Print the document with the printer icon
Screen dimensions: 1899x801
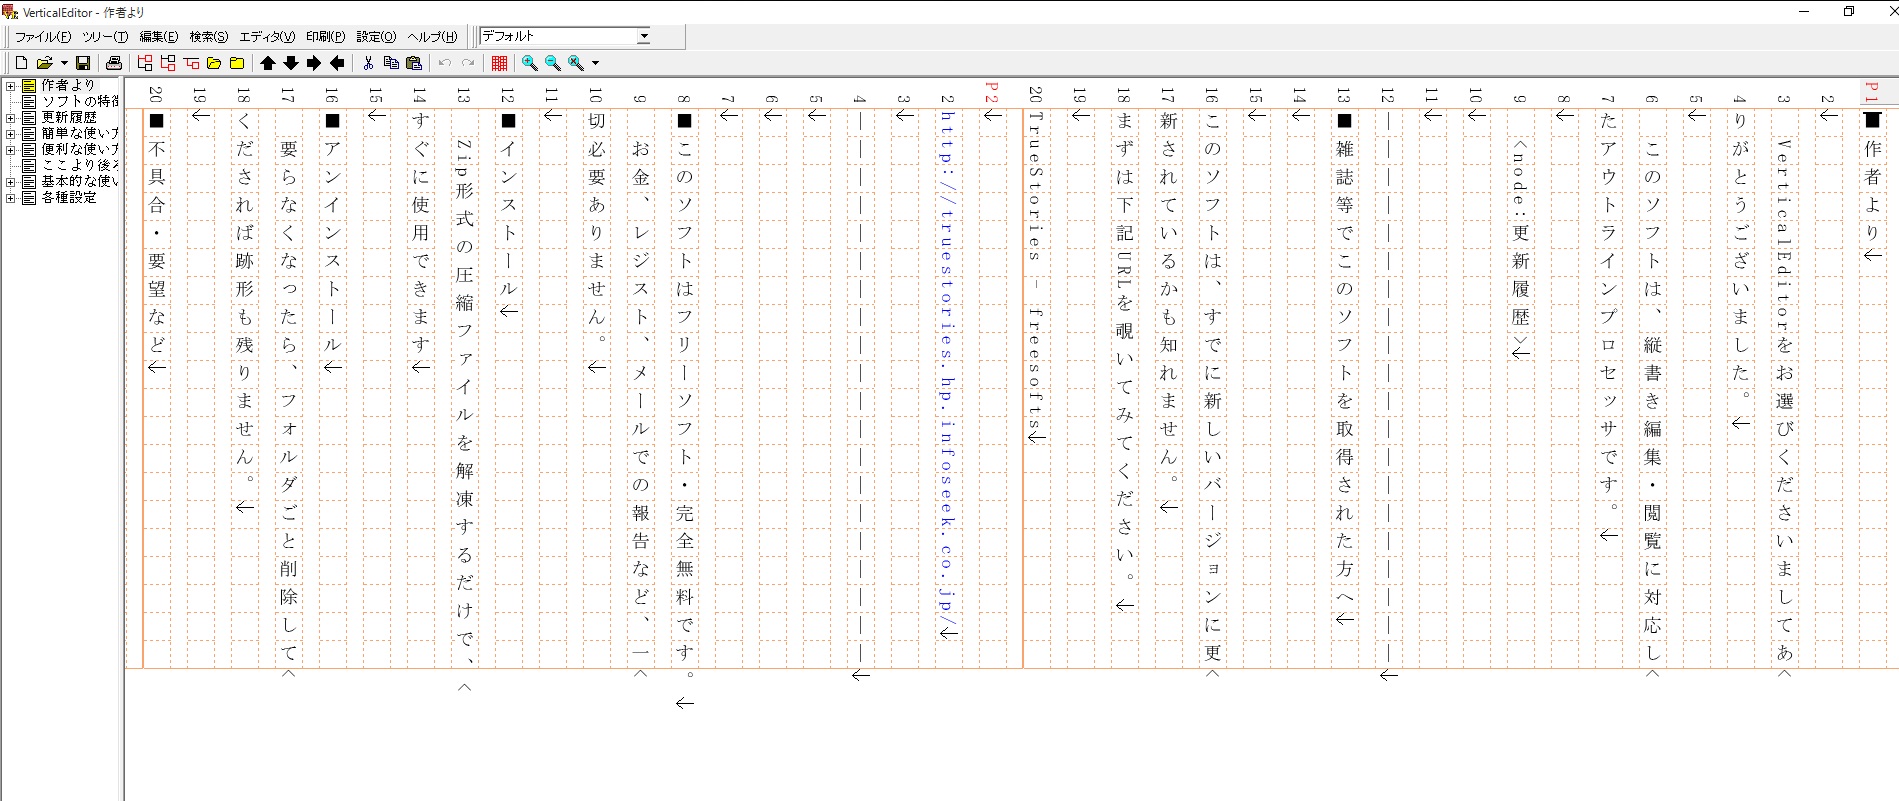(114, 63)
